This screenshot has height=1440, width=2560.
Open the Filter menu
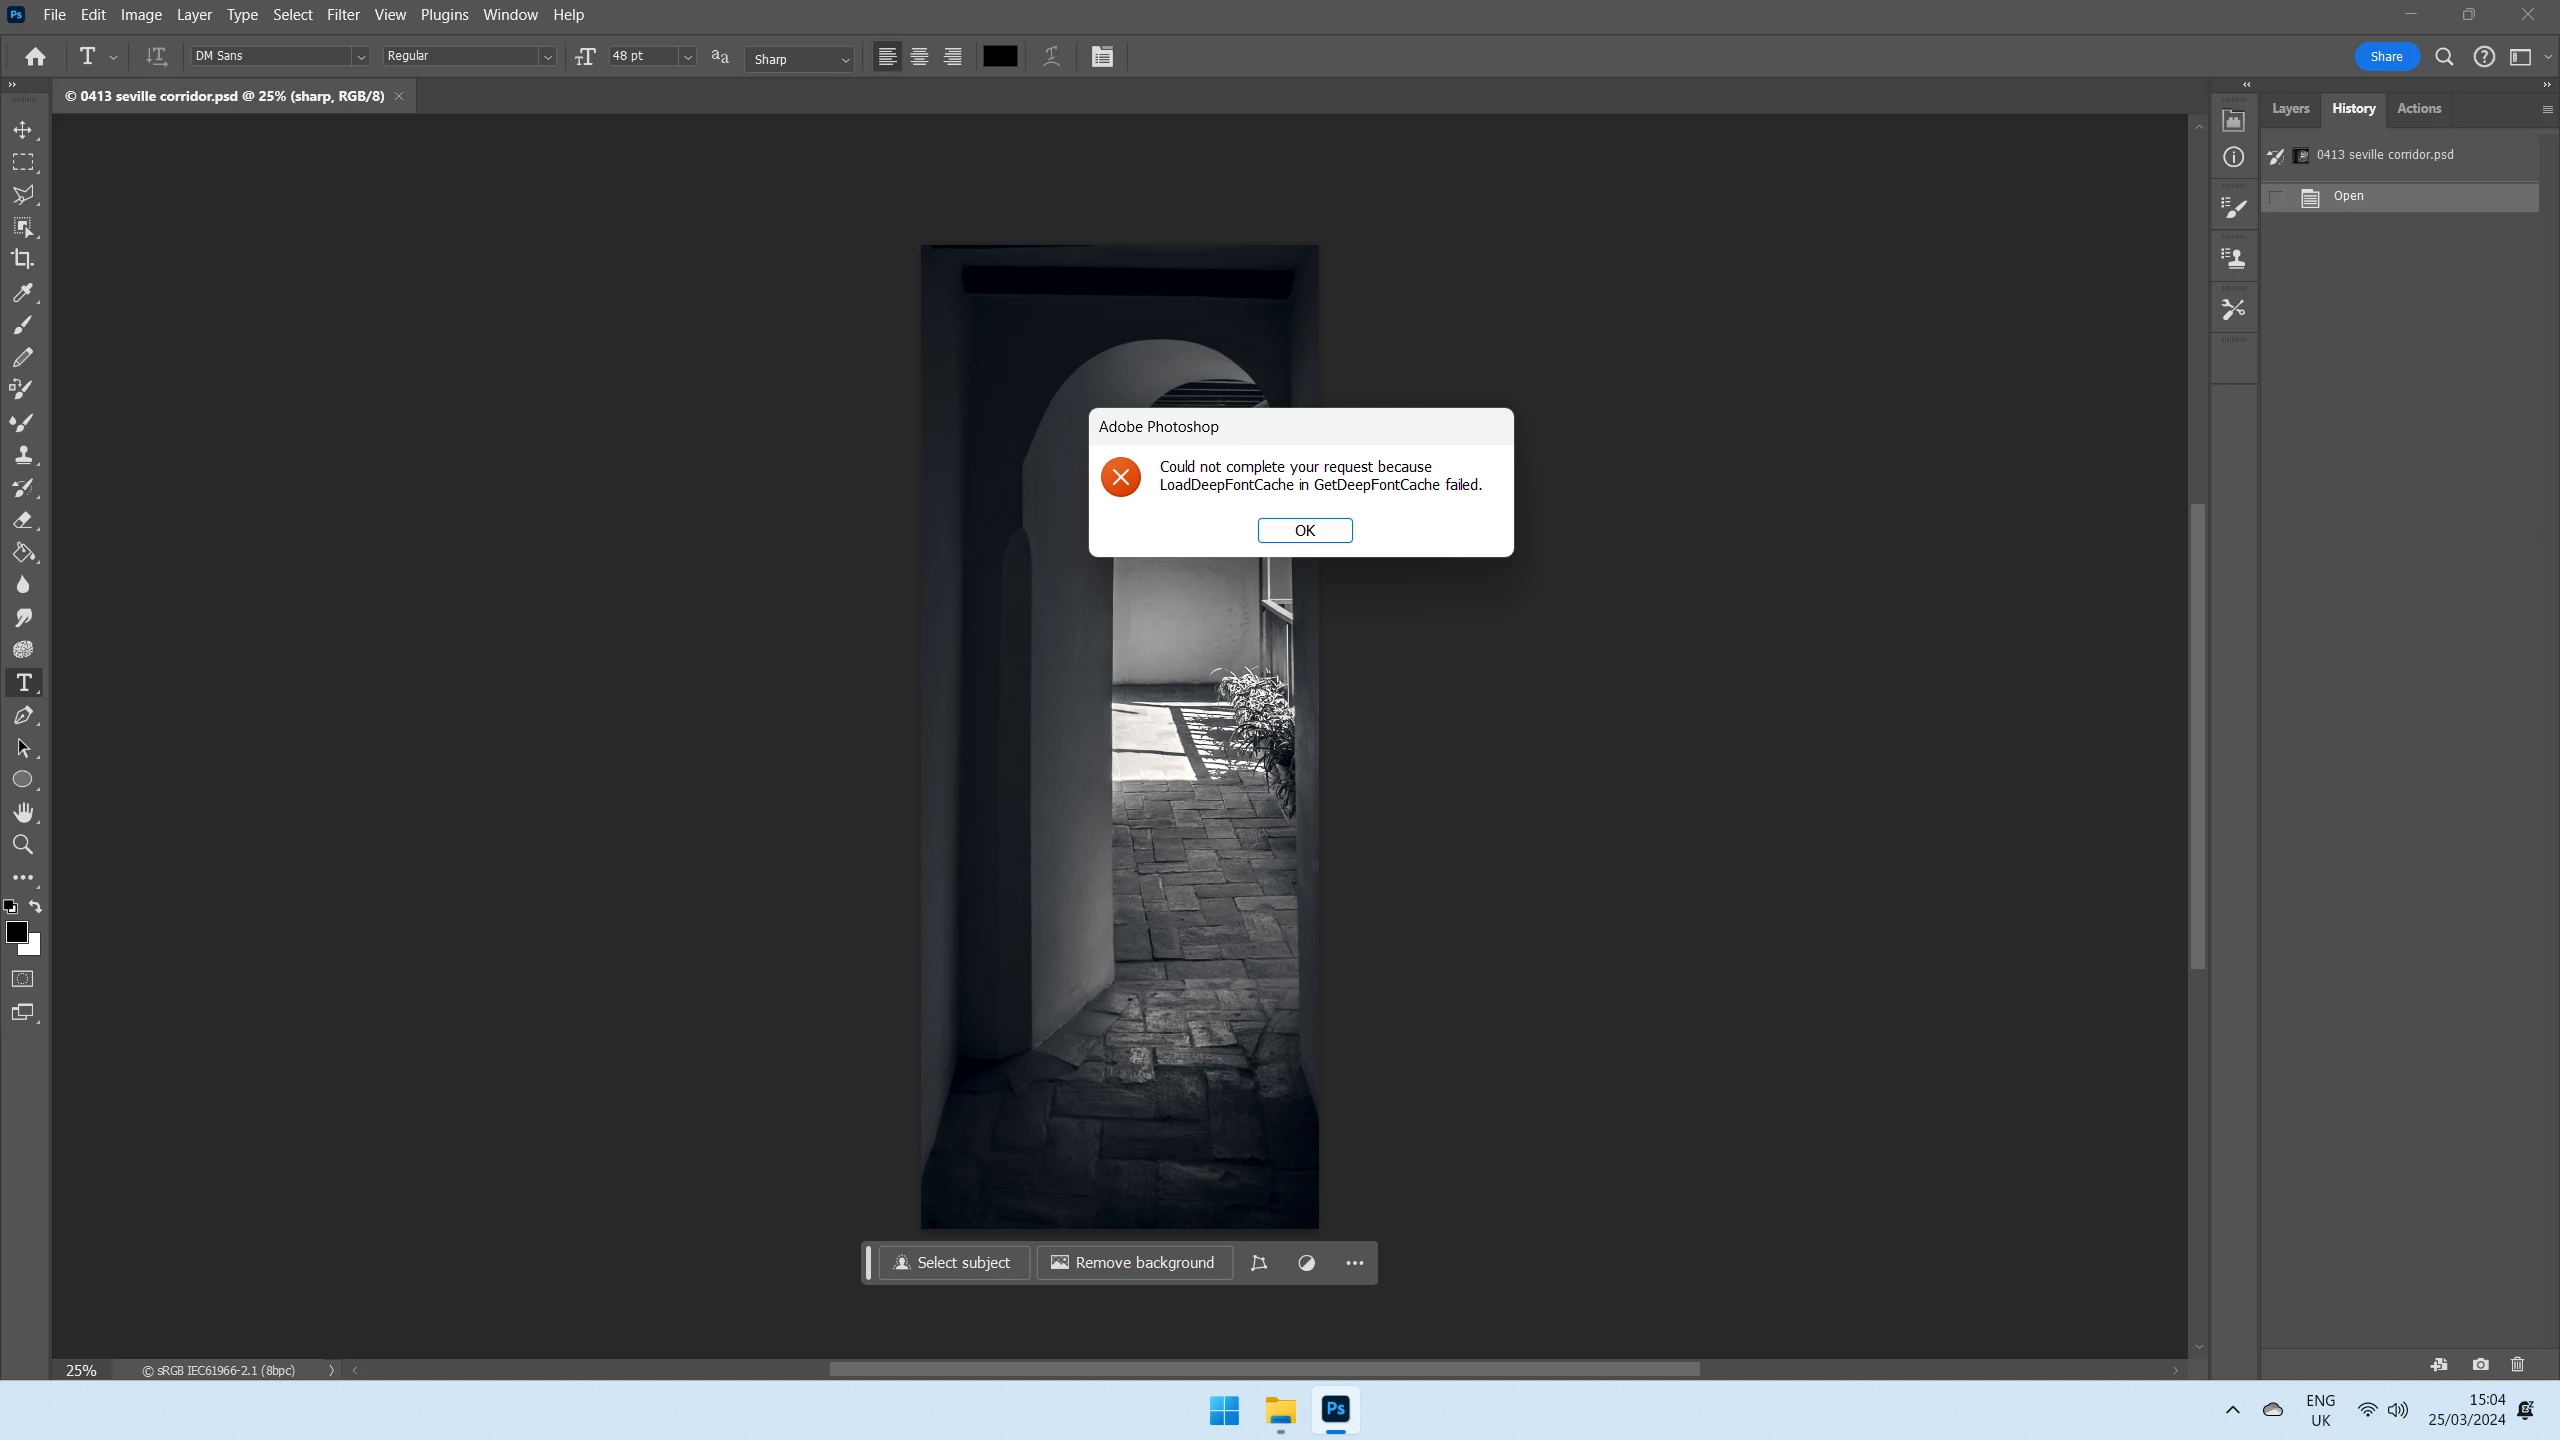[342, 15]
